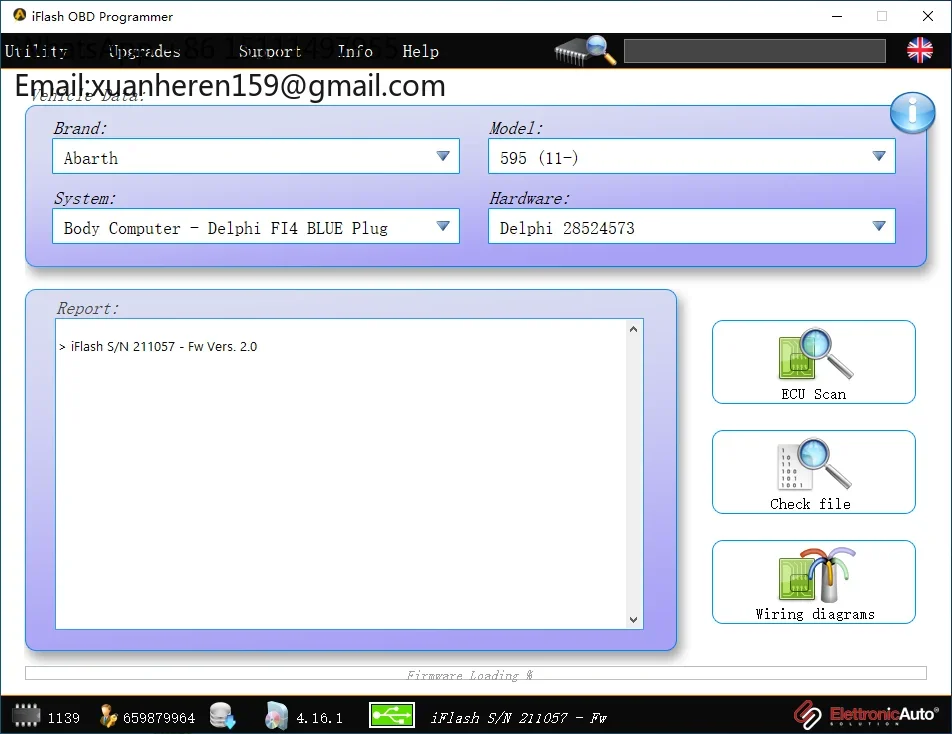This screenshot has width=952, height=734.
Task: Click the software disc icon beside 4.16.1
Action: (276, 716)
